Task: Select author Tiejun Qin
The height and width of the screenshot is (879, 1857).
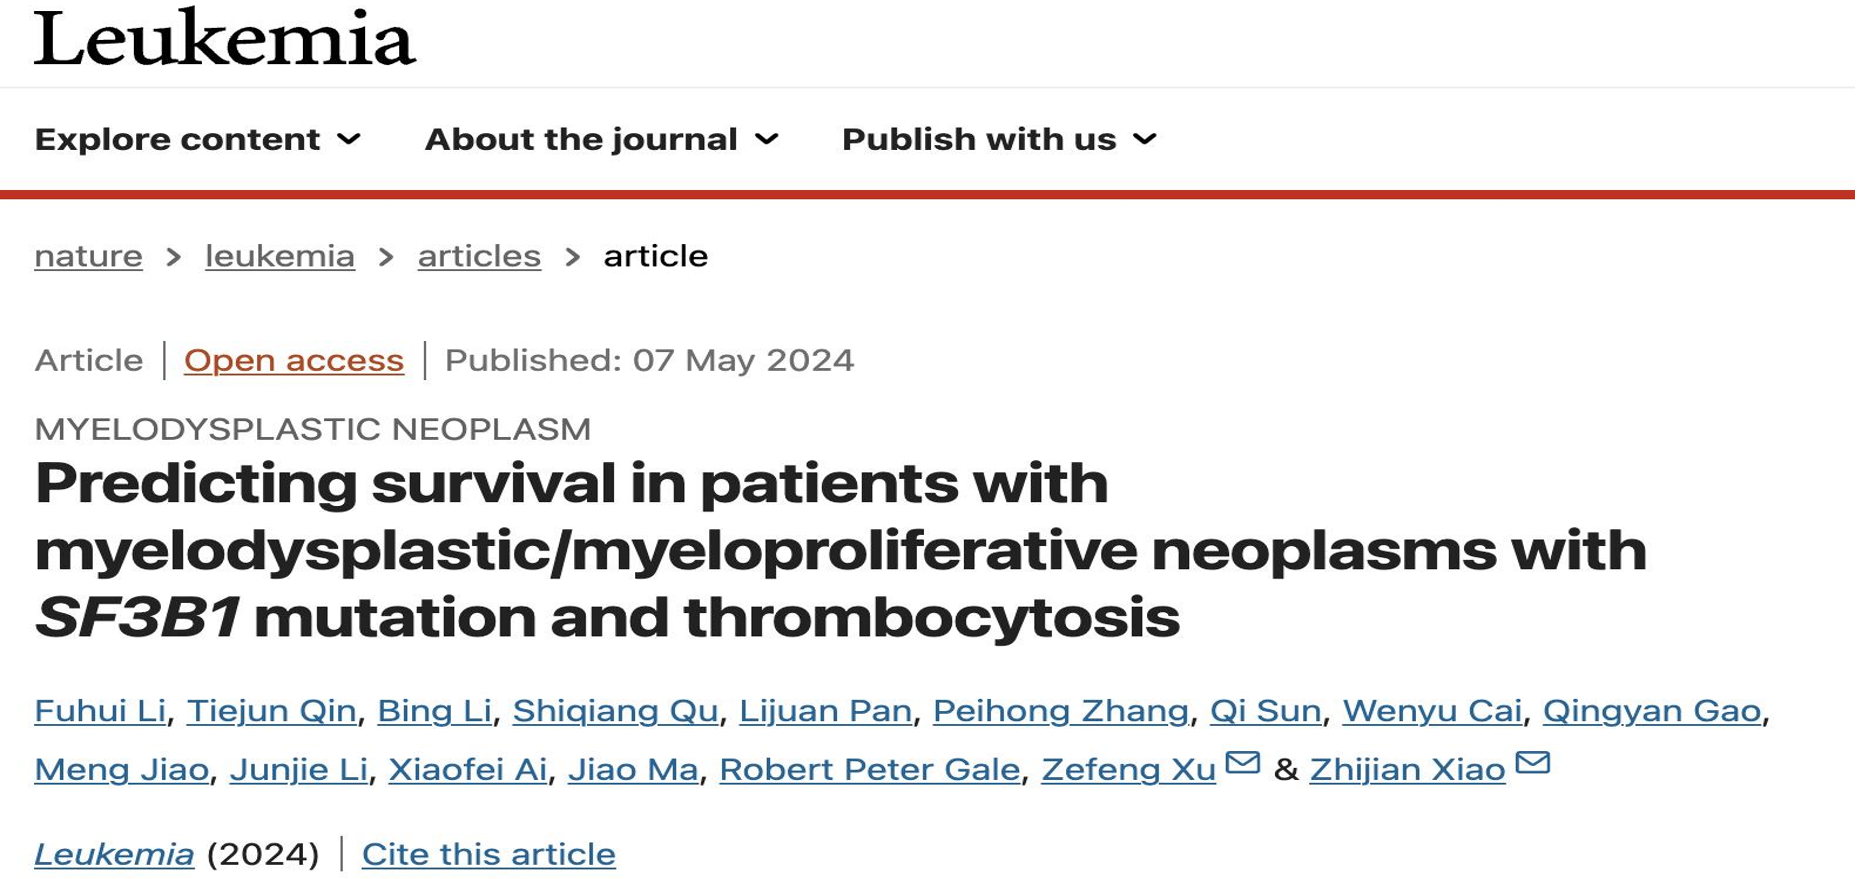Action: tap(272, 711)
